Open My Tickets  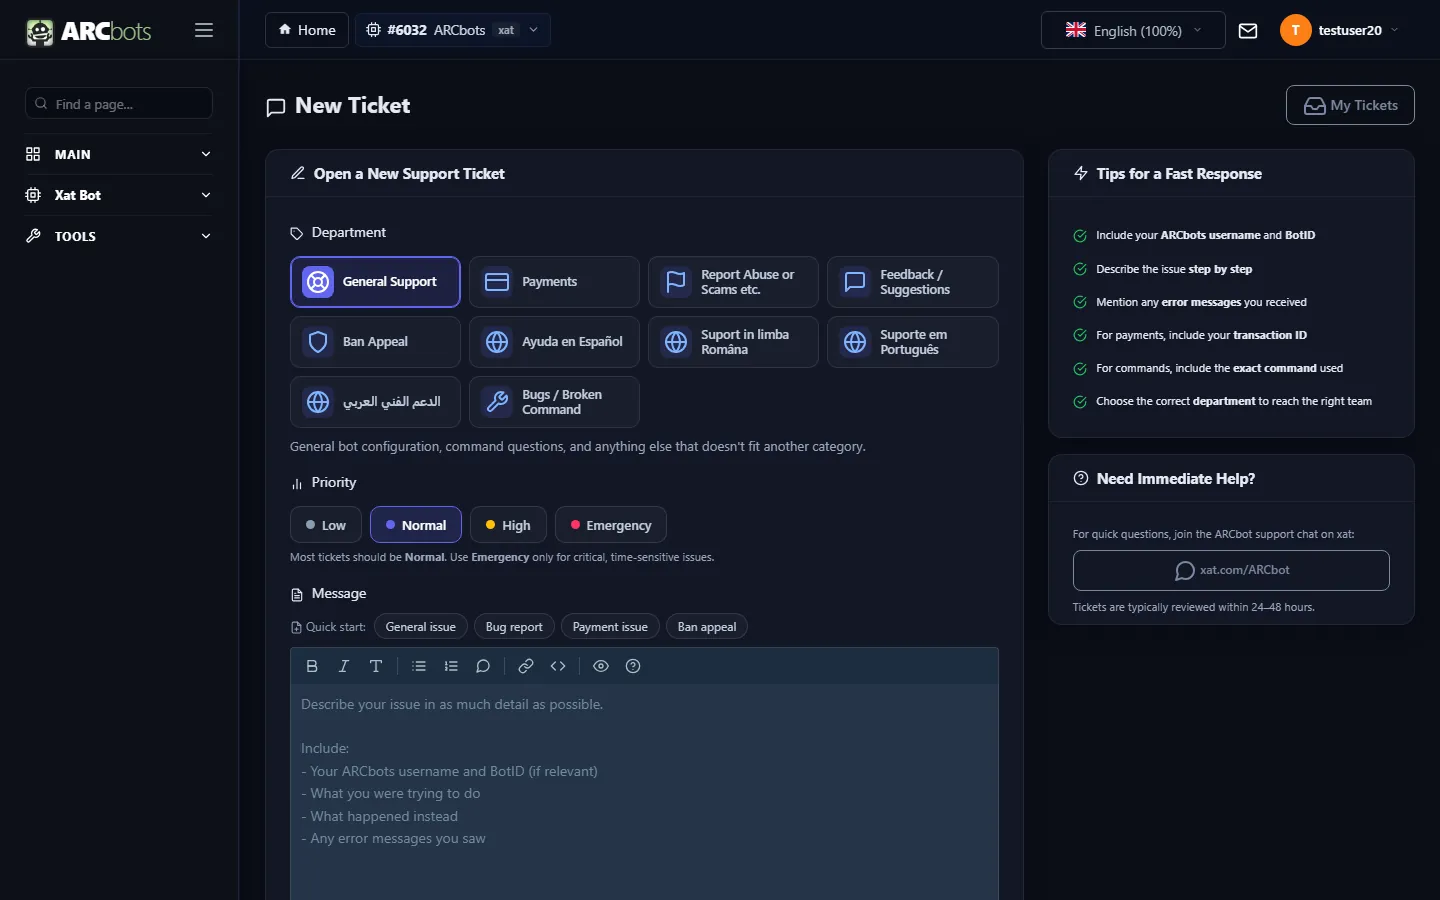pyautogui.click(x=1350, y=105)
